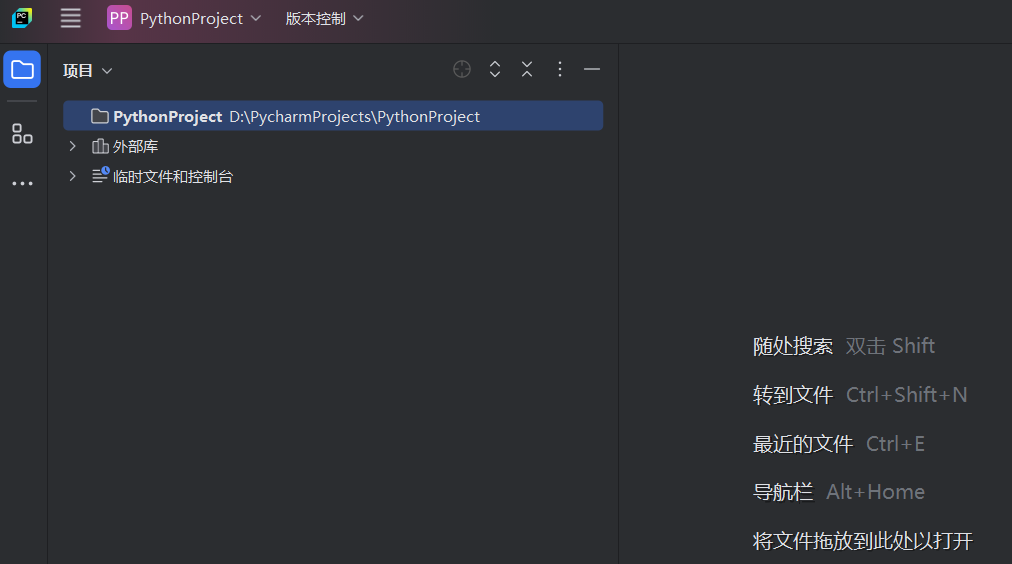Viewport: 1012px width, 564px height.
Task: Expand the 外部库 tree node
Action: click(x=72, y=146)
